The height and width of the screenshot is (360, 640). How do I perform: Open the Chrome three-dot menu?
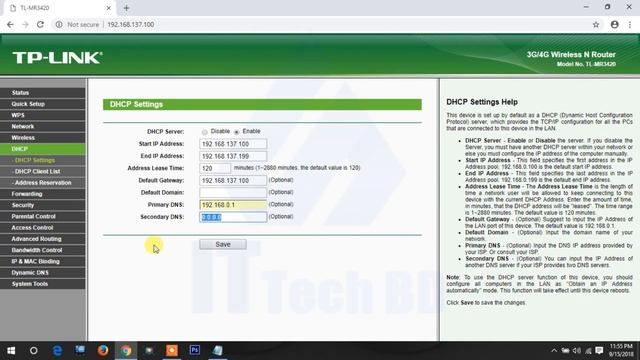pyautogui.click(x=630, y=24)
